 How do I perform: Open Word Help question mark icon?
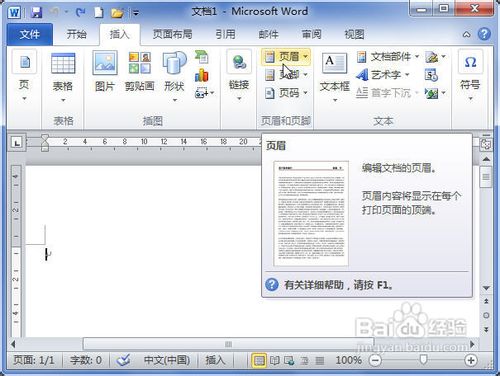coord(484,34)
